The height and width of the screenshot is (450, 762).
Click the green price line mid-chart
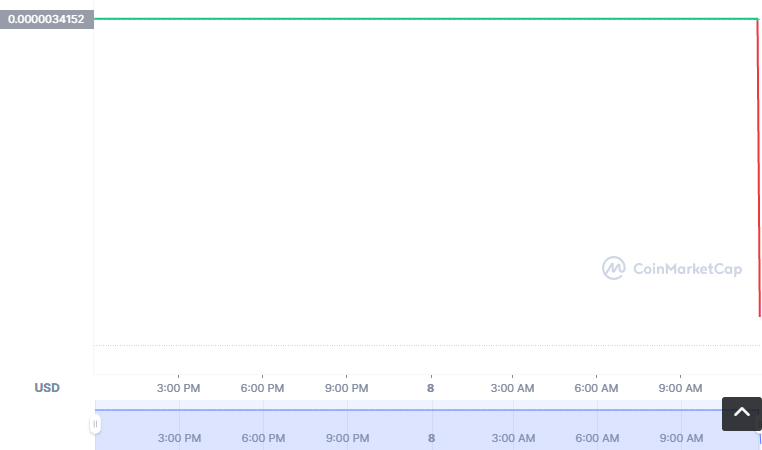pyautogui.click(x=425, y=18)
